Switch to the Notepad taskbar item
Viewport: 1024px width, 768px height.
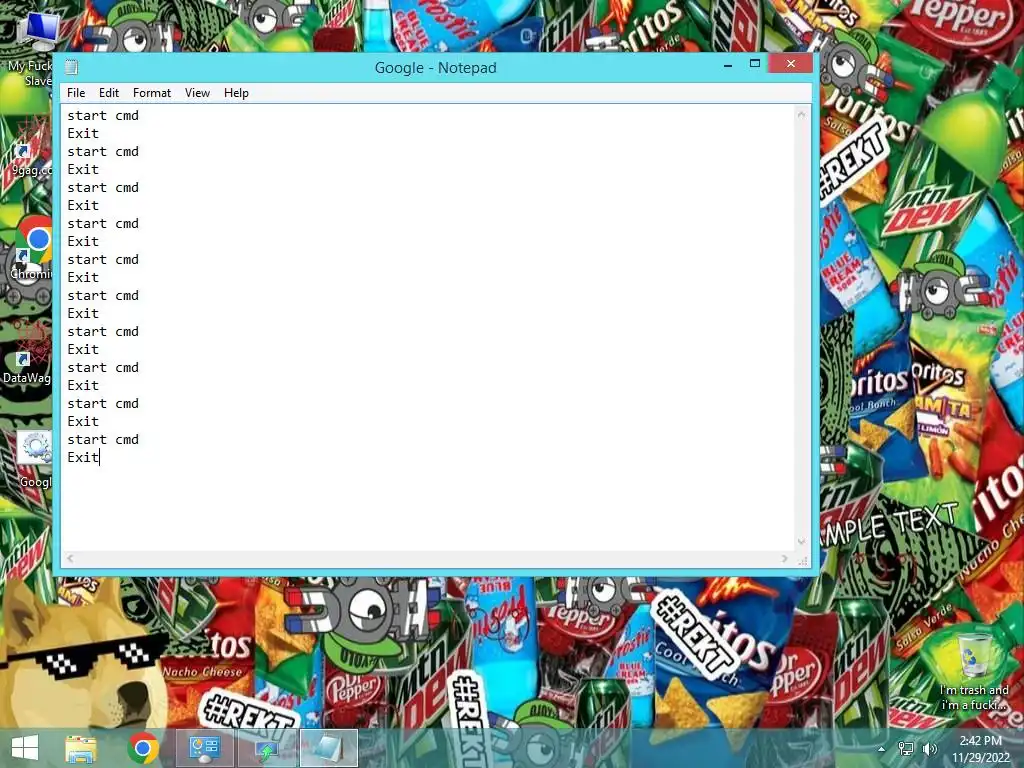coord(328,748)
